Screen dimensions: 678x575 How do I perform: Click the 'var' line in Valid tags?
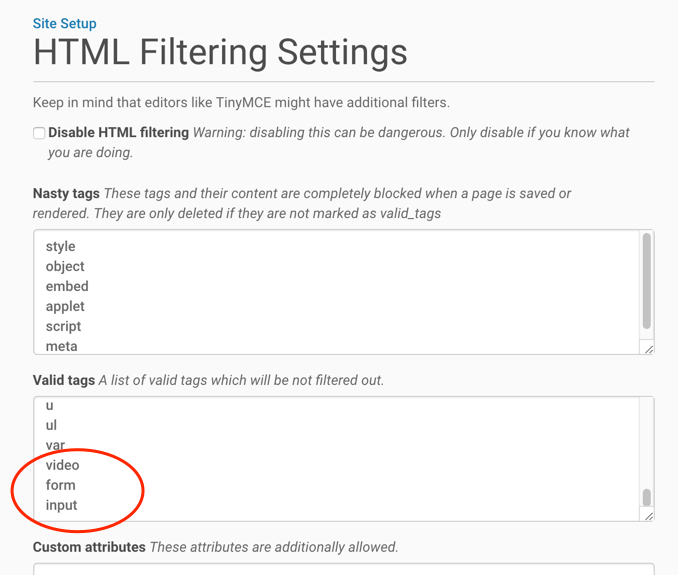56,445
